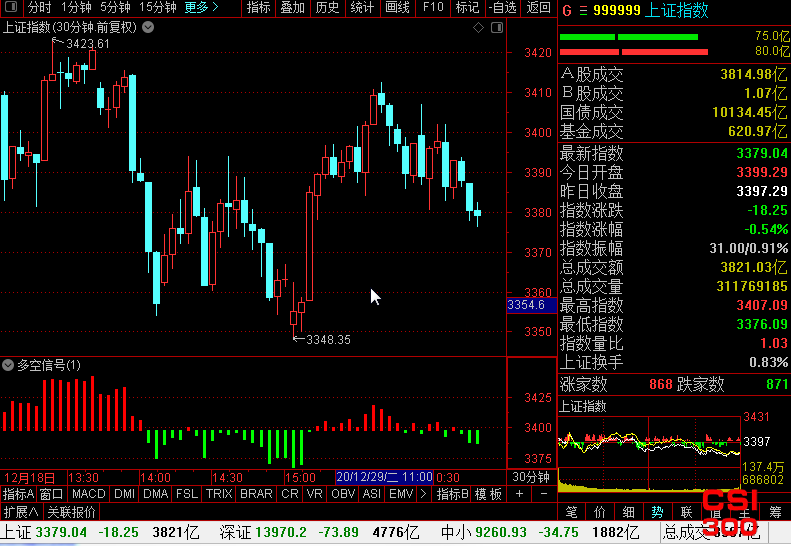This screenshot has width=791, height=546.
Task: Switch to the DMA indicator
Action: [x=155, y=494]
